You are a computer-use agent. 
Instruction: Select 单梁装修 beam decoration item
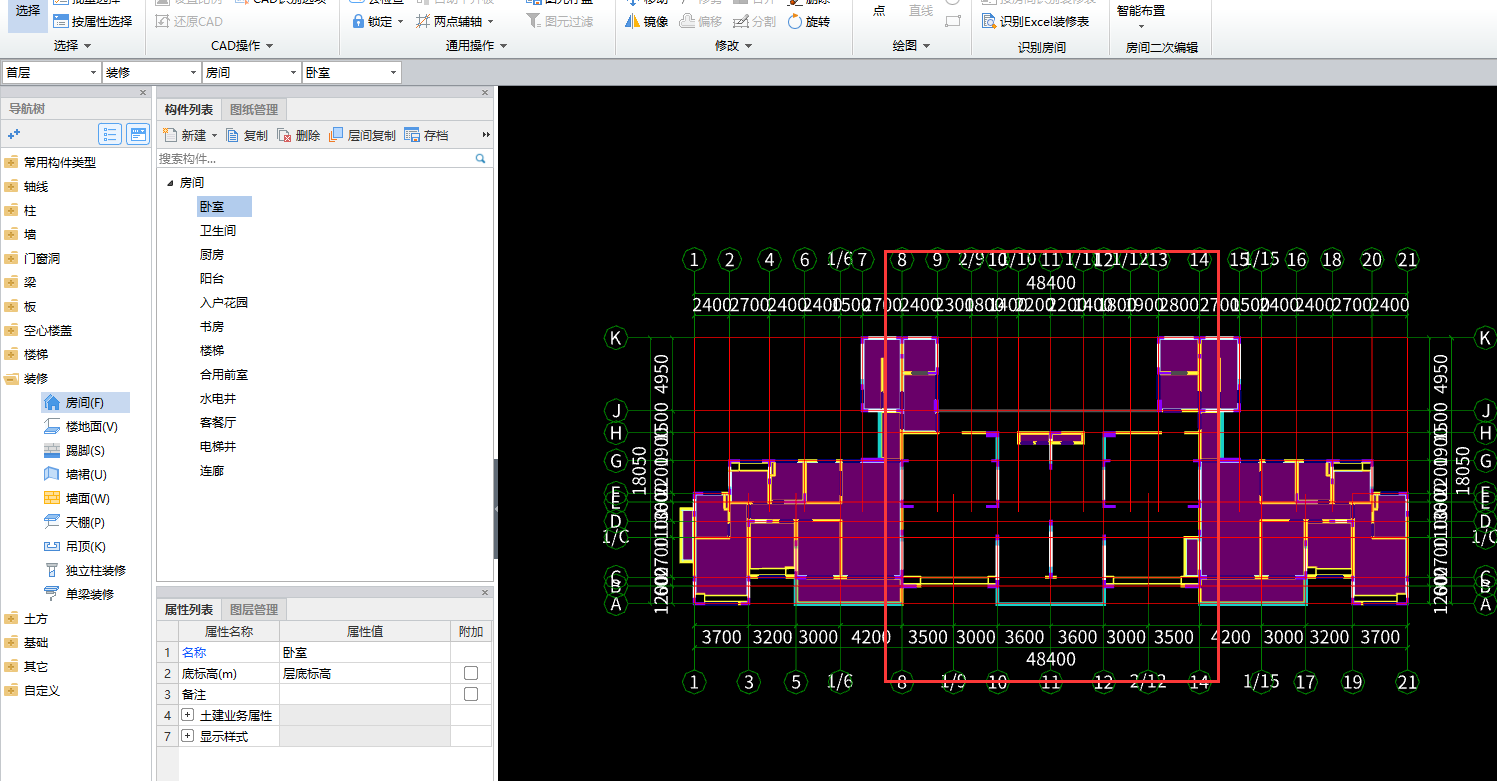click(x=79, y=594)
